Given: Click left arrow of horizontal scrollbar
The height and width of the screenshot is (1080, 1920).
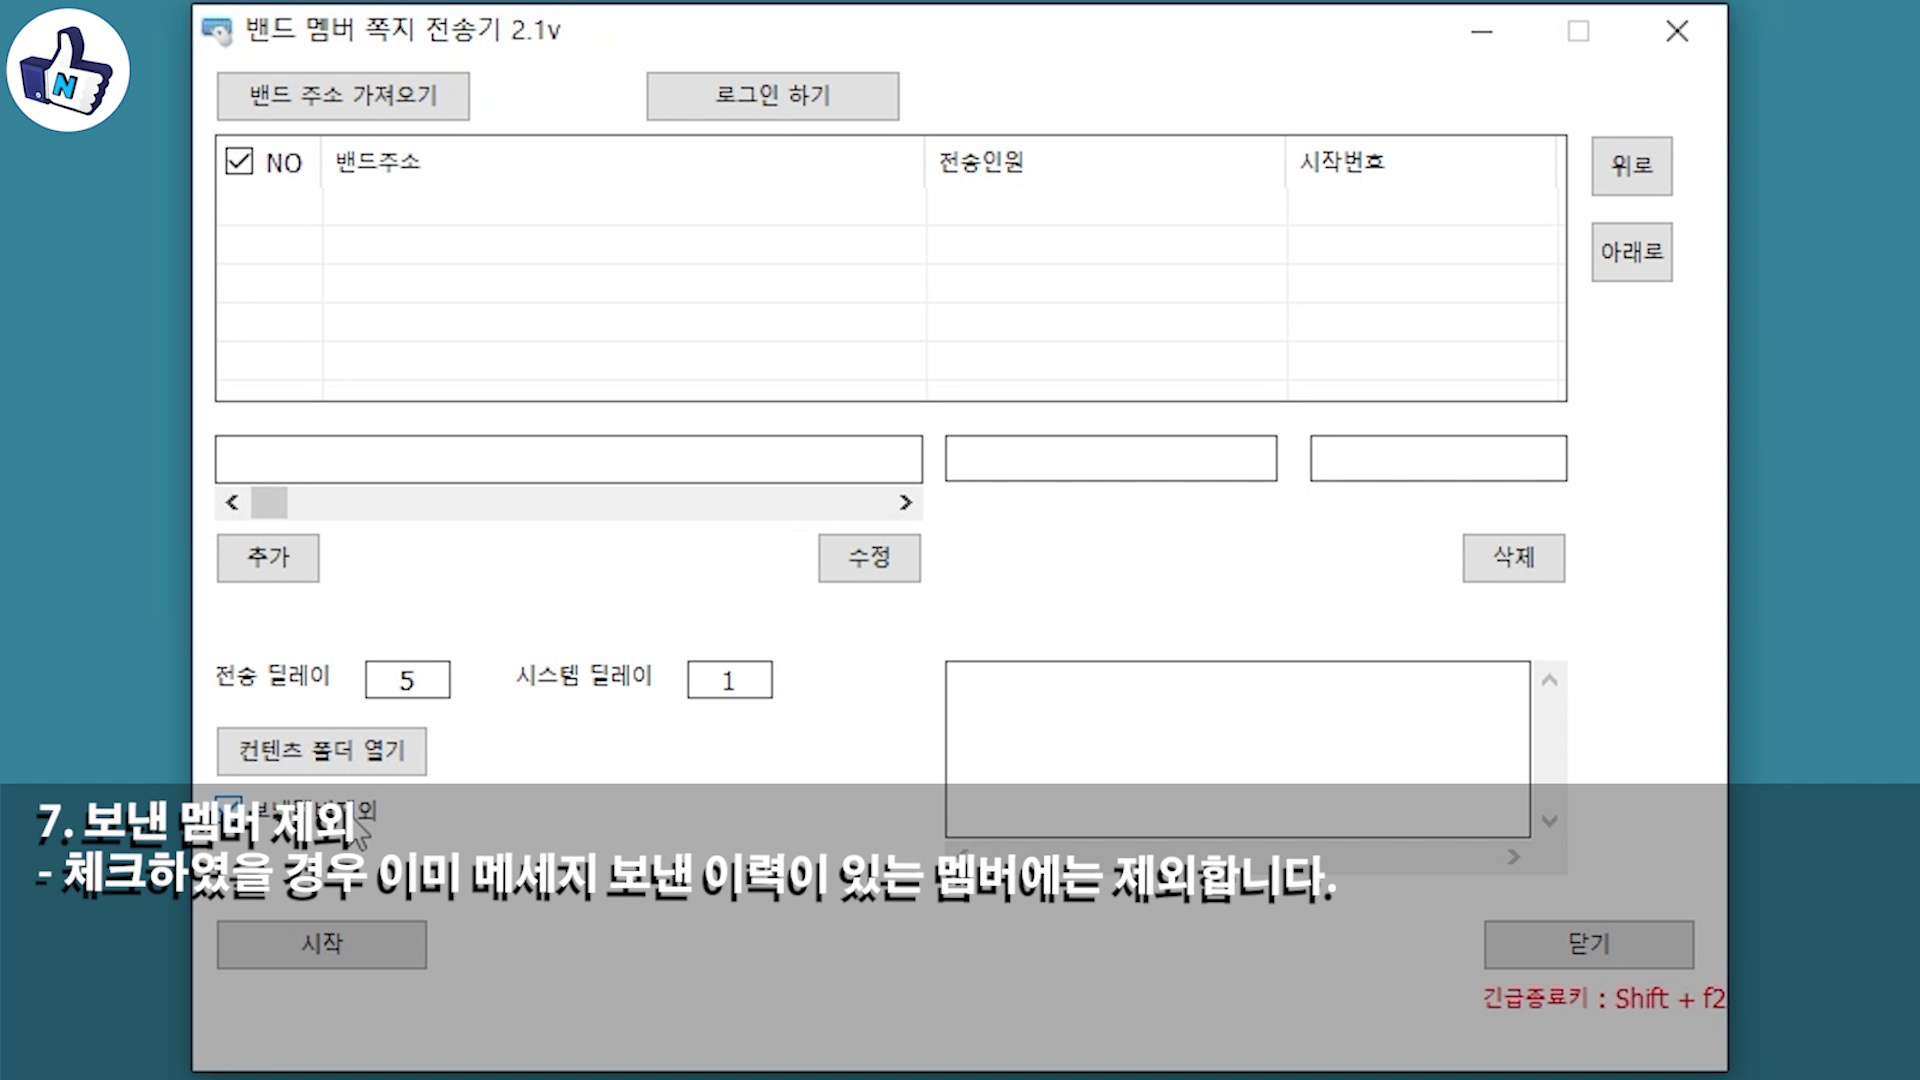Looking at the screenshot, I should (x=232, y=503).
